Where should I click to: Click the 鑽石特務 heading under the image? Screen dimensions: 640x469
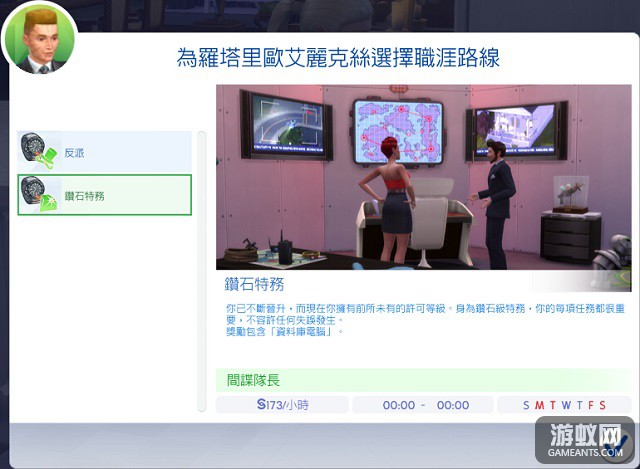coord(254,284)
